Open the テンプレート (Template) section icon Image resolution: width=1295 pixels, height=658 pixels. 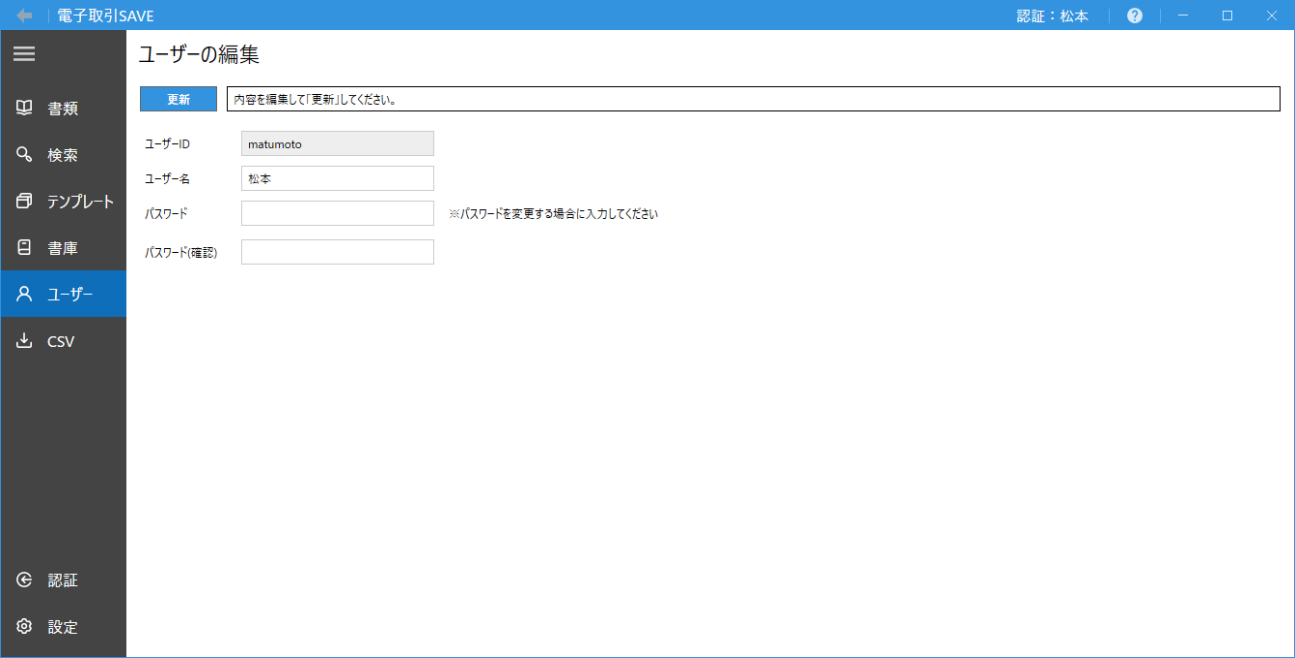click(24, 200)
